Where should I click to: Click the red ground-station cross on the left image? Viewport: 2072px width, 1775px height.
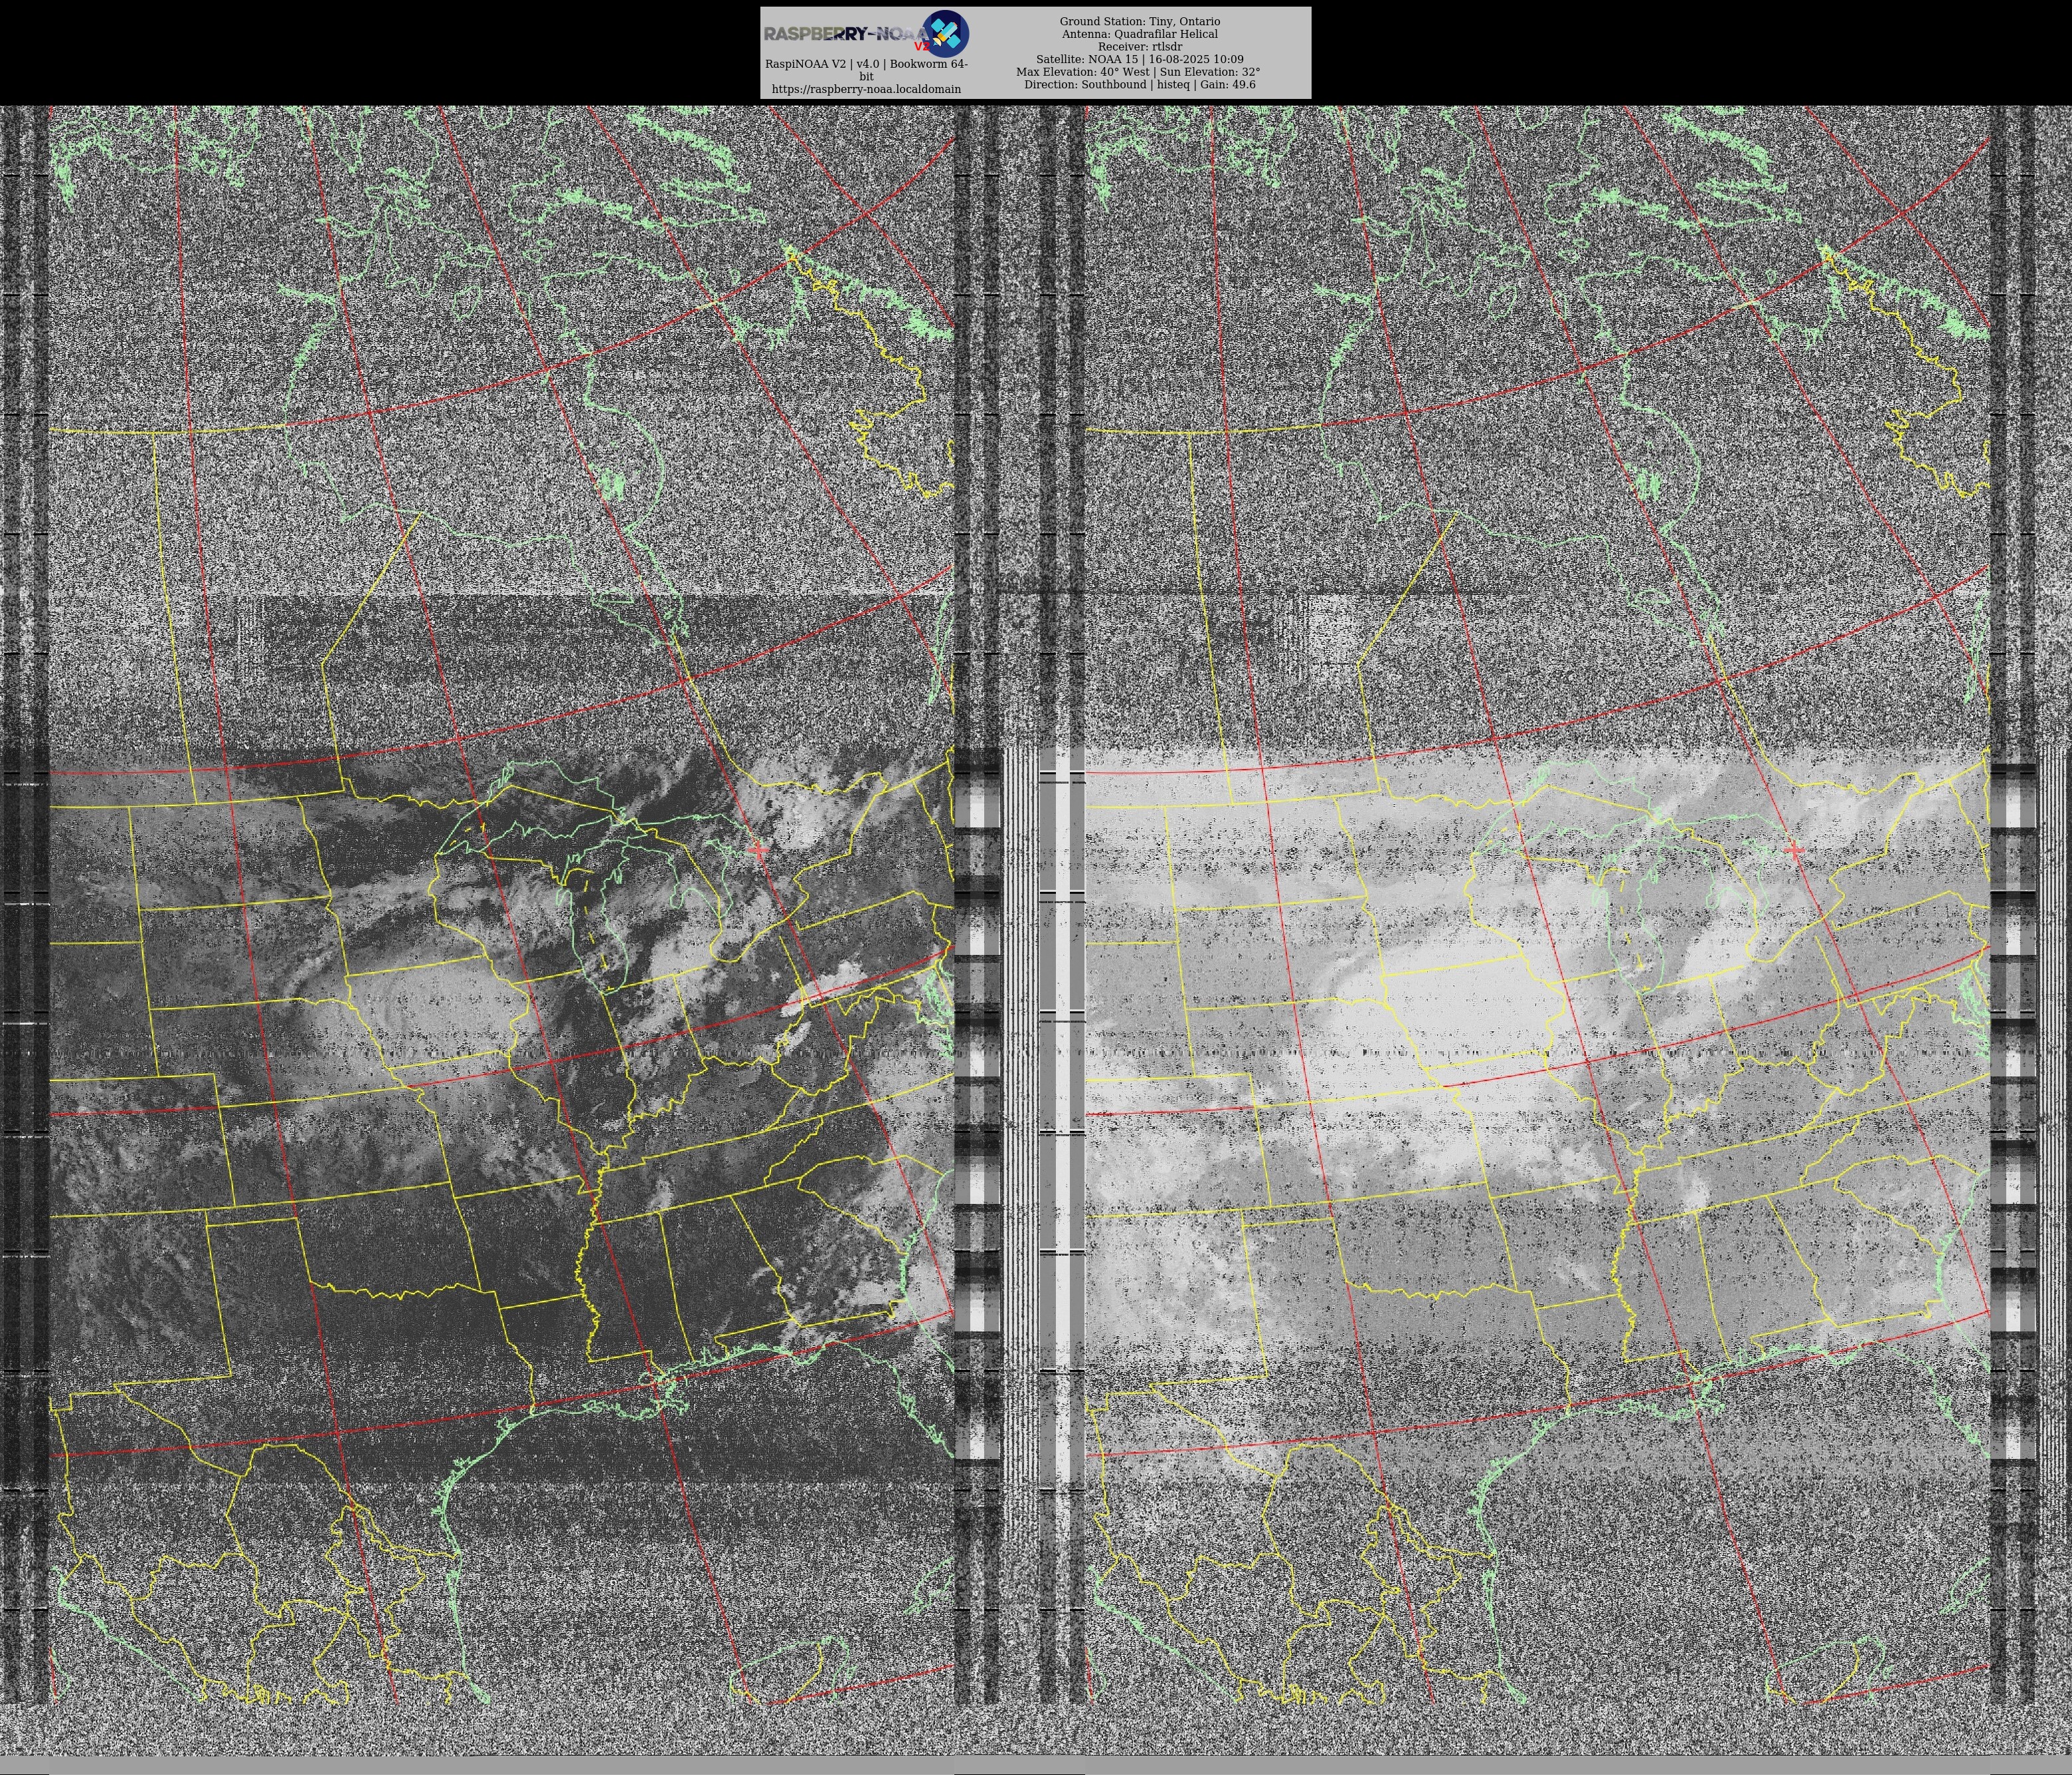click(758, 850)
